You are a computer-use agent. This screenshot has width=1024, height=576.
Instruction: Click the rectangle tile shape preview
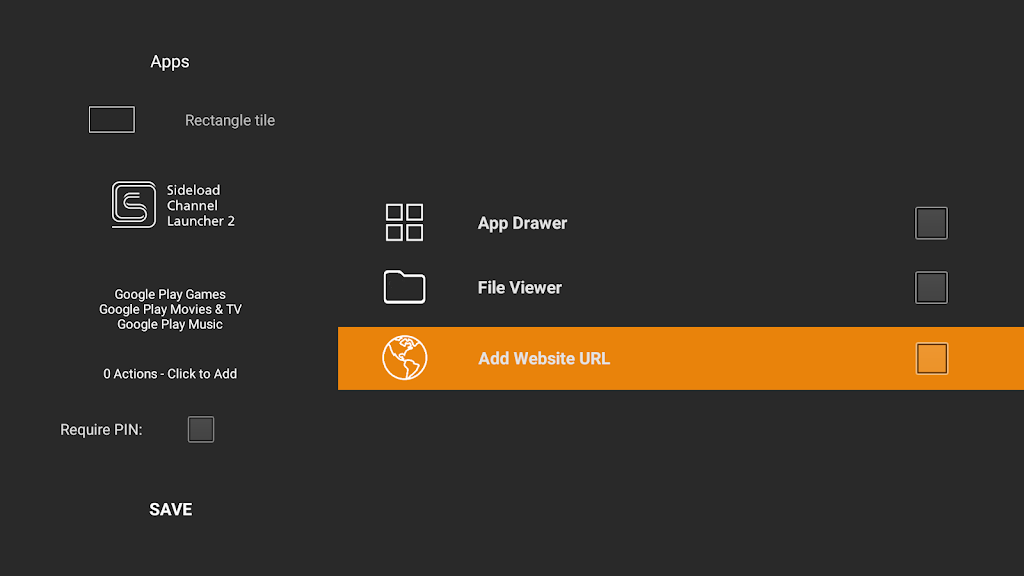tap(112, 120)
